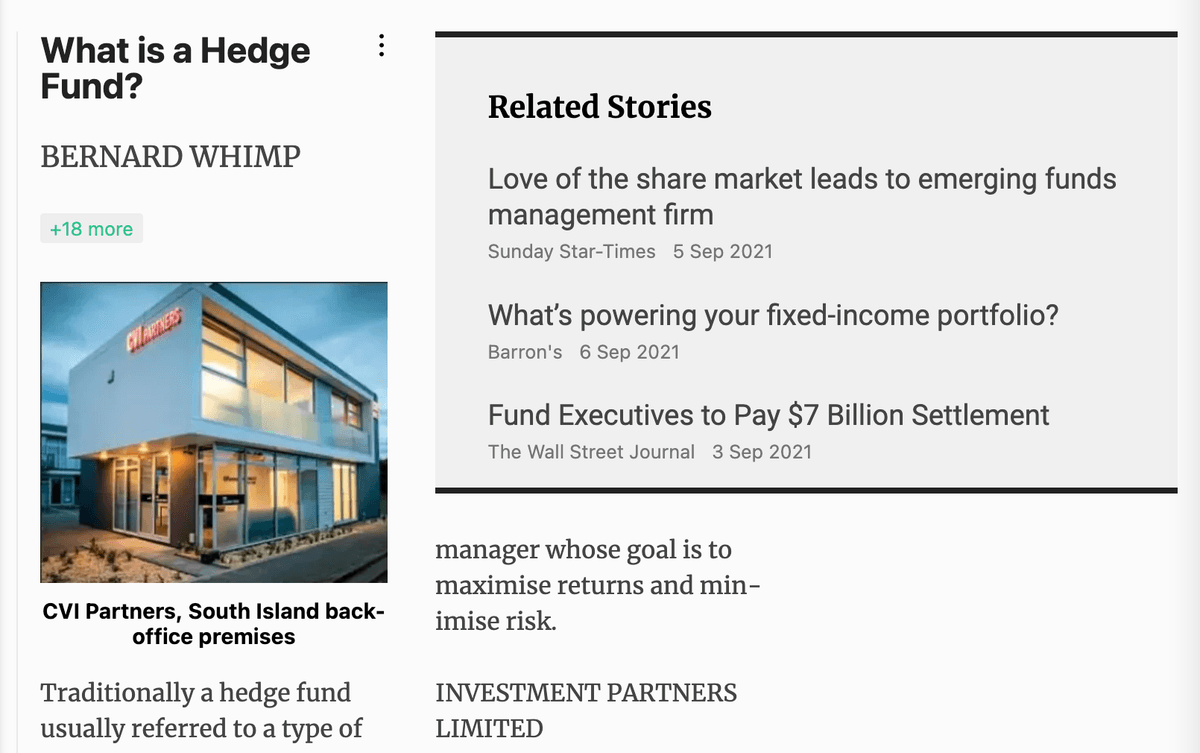The height and width of the screenshot is (753, 1200).
Task: Click the Related Stories heading
Action: click(599, 107)
